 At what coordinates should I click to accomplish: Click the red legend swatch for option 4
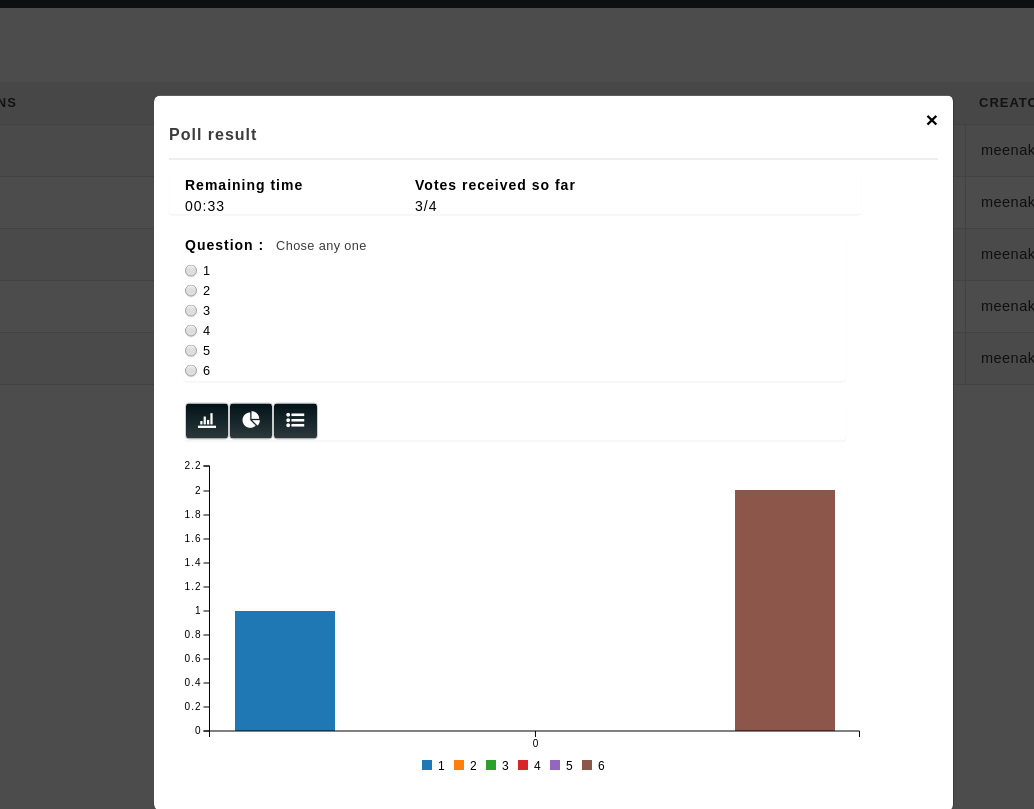click(523, 765)
